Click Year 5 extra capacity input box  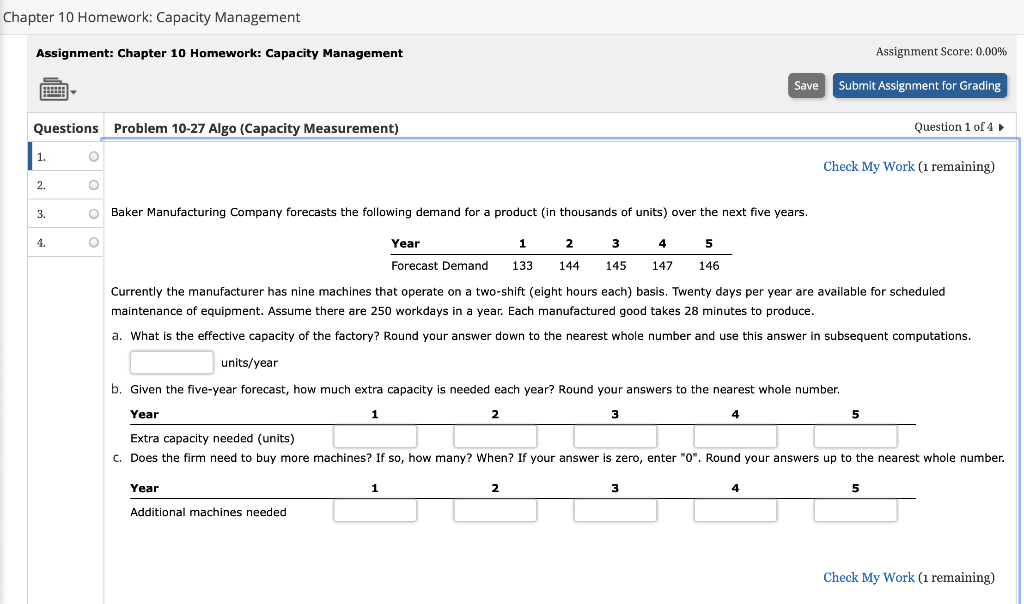click(x=855, y=436)
